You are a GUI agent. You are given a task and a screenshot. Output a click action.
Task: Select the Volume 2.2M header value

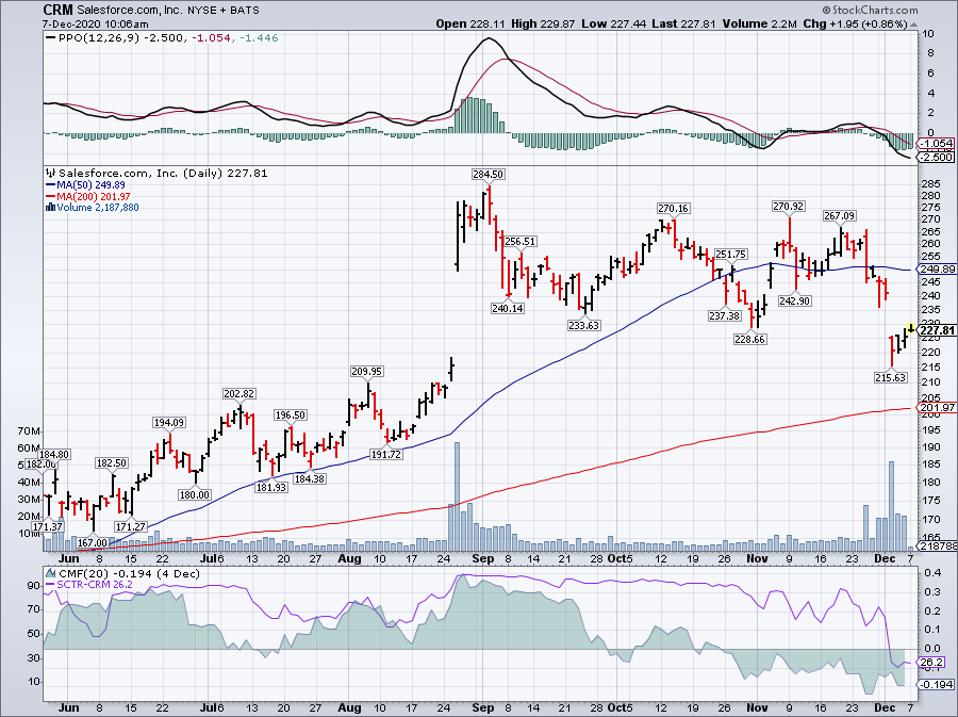tap(760, 24)
